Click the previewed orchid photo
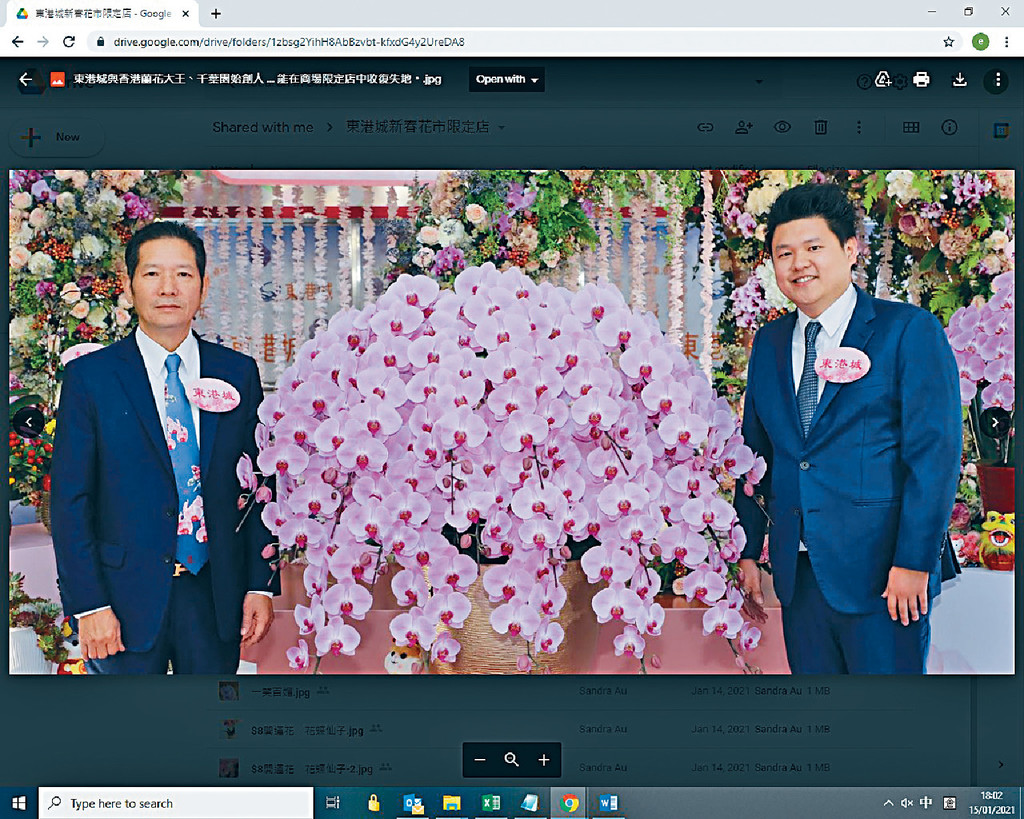 tap(512, 422)
